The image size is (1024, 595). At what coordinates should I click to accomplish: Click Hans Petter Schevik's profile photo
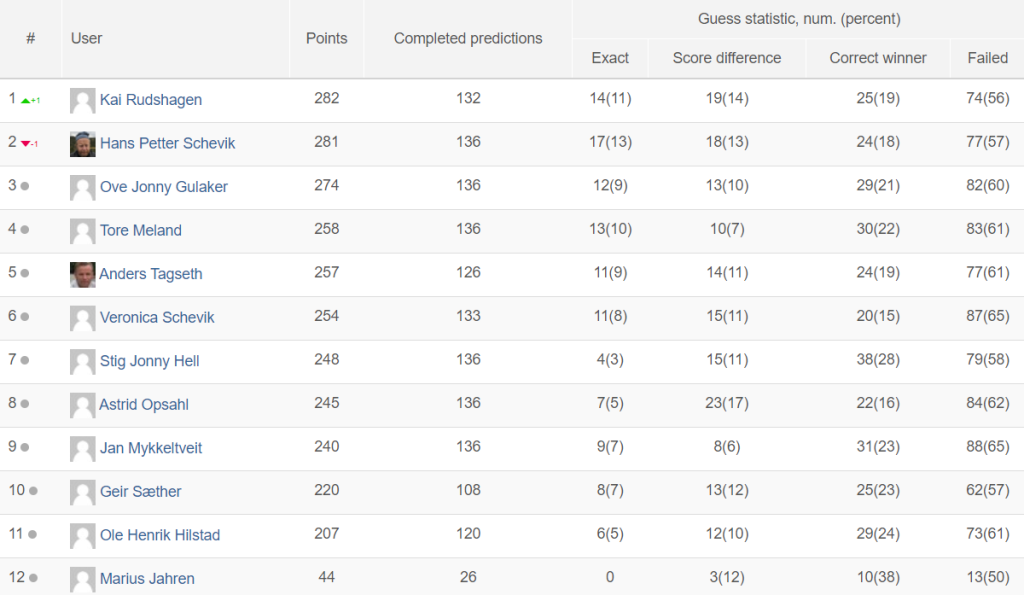82,144
